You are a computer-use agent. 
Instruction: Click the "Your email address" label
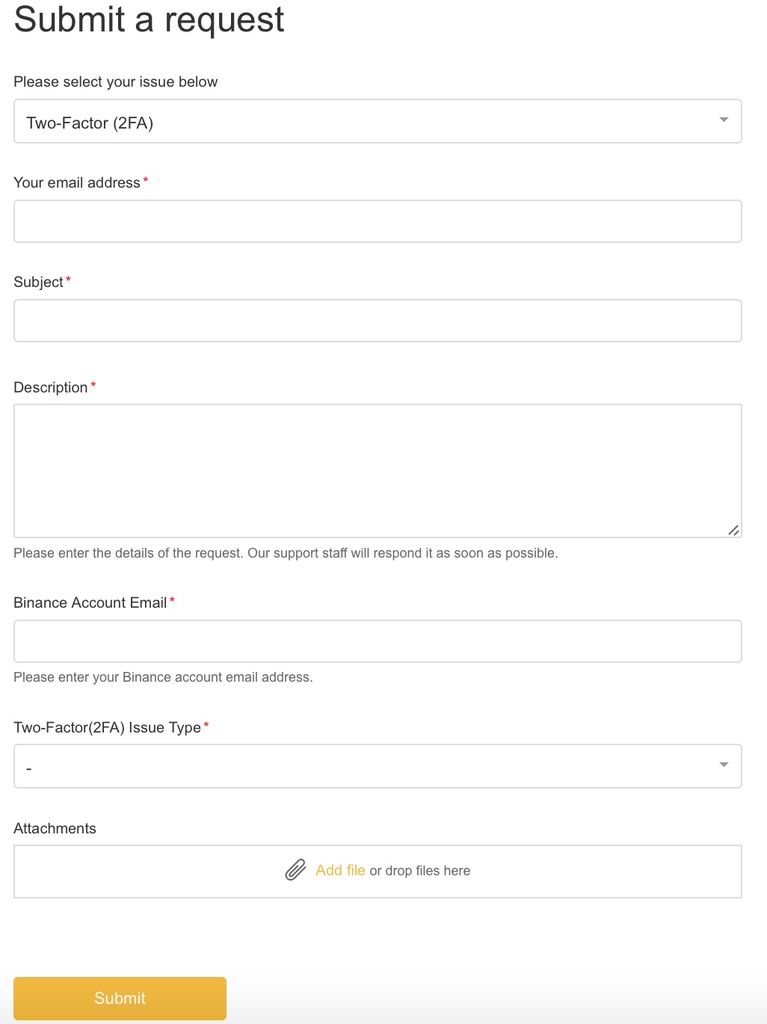point(77,182)
